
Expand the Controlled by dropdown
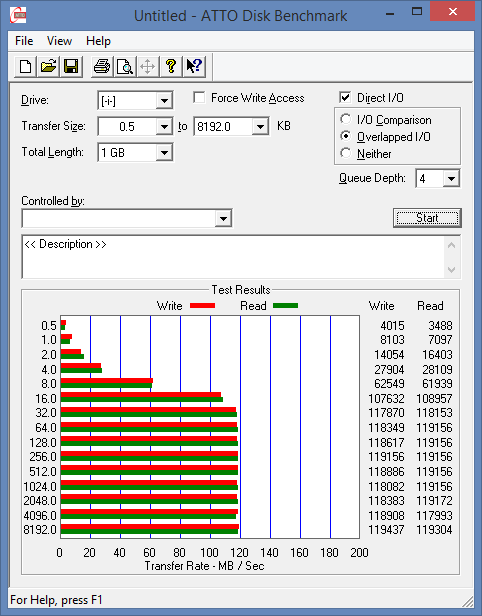(x=223, y=218)
